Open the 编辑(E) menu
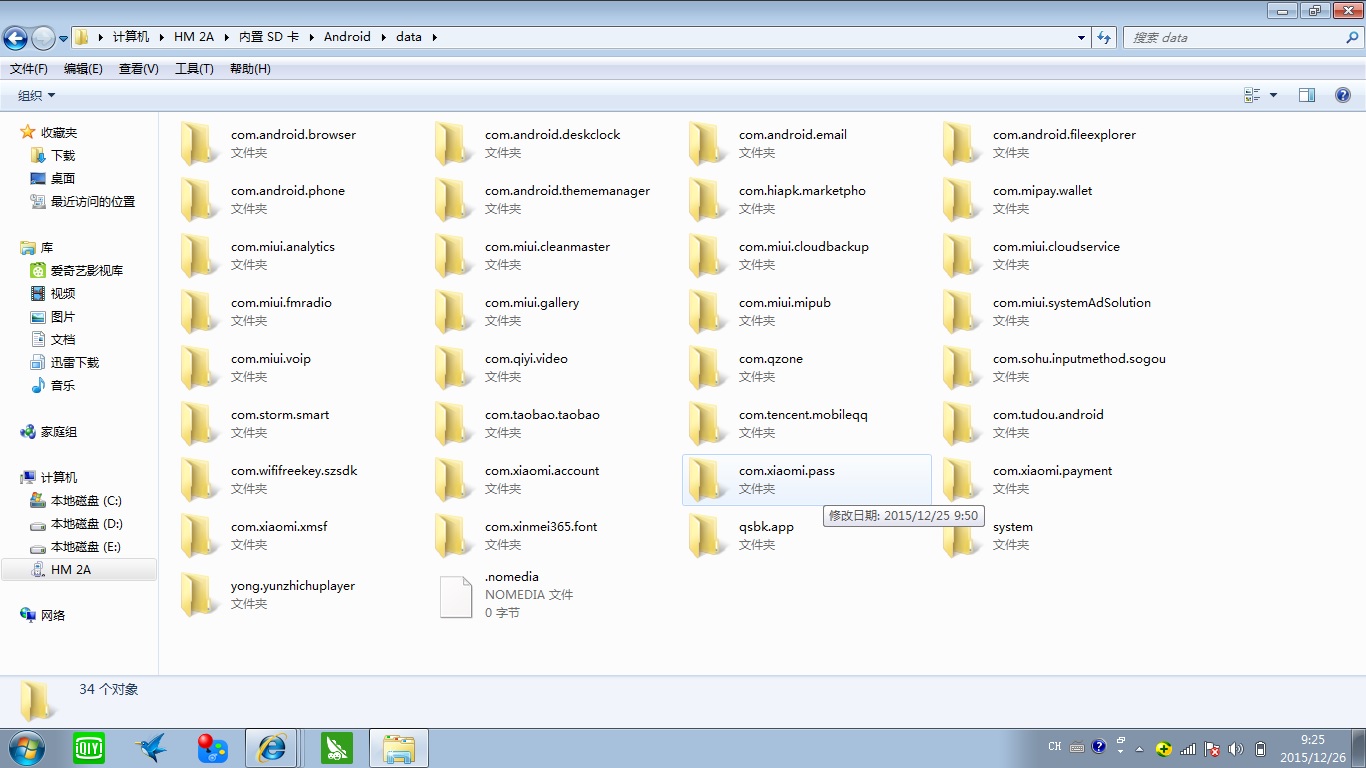1366x768 pixels. click(83, 69)
